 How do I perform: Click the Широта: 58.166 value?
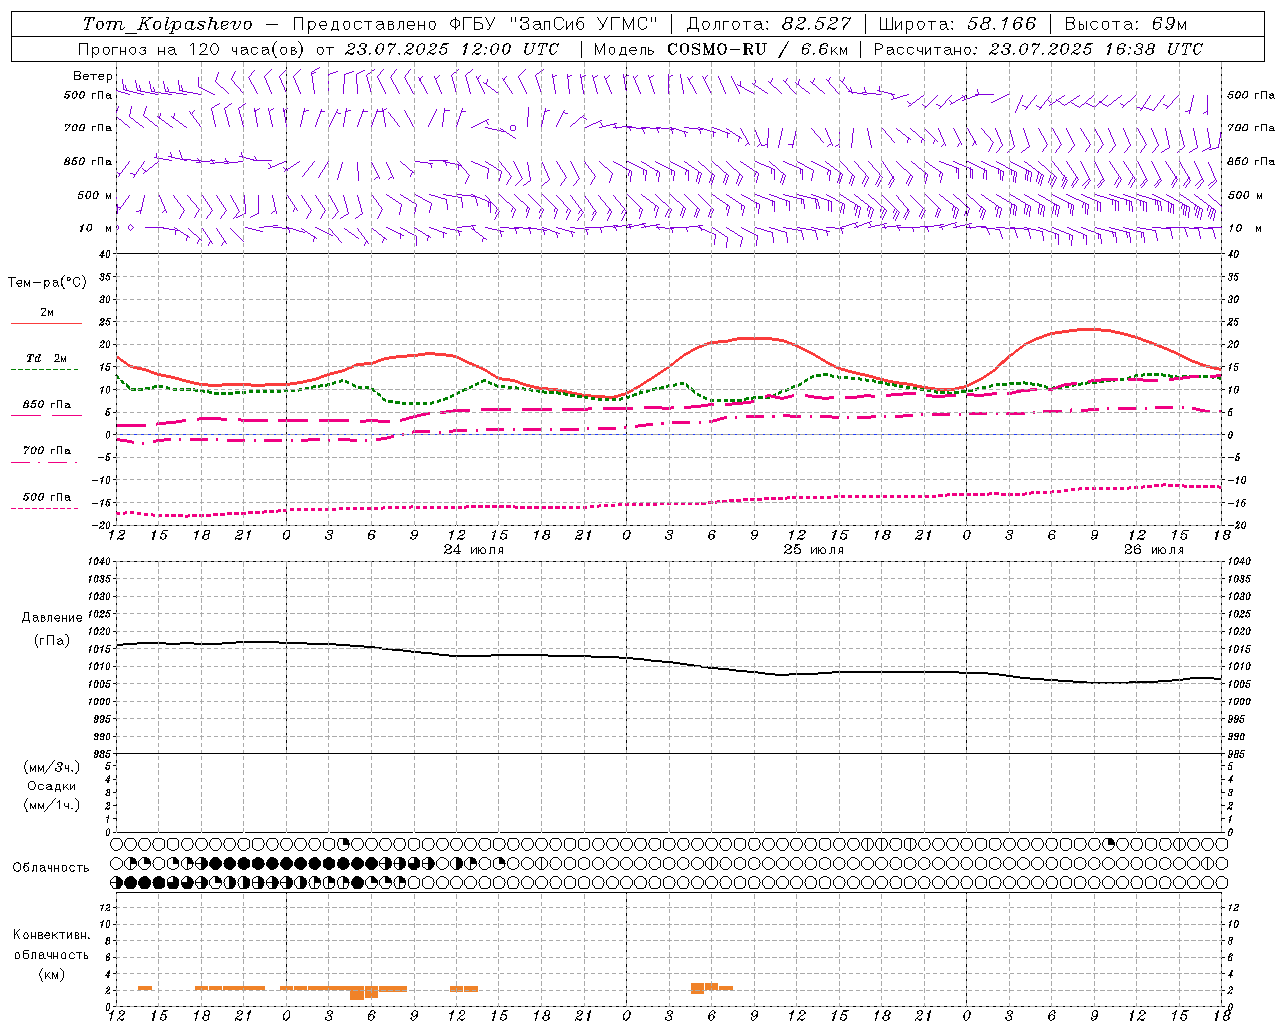point(958,24)
